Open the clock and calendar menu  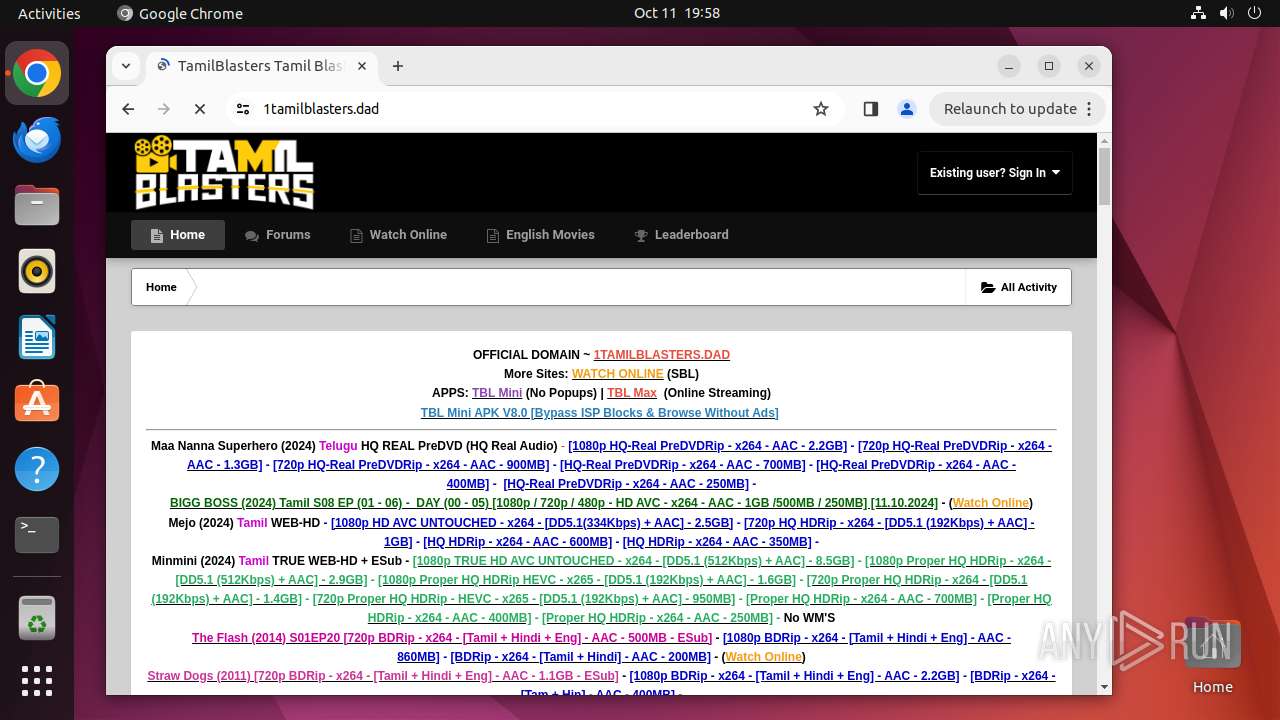coord(677,13)
